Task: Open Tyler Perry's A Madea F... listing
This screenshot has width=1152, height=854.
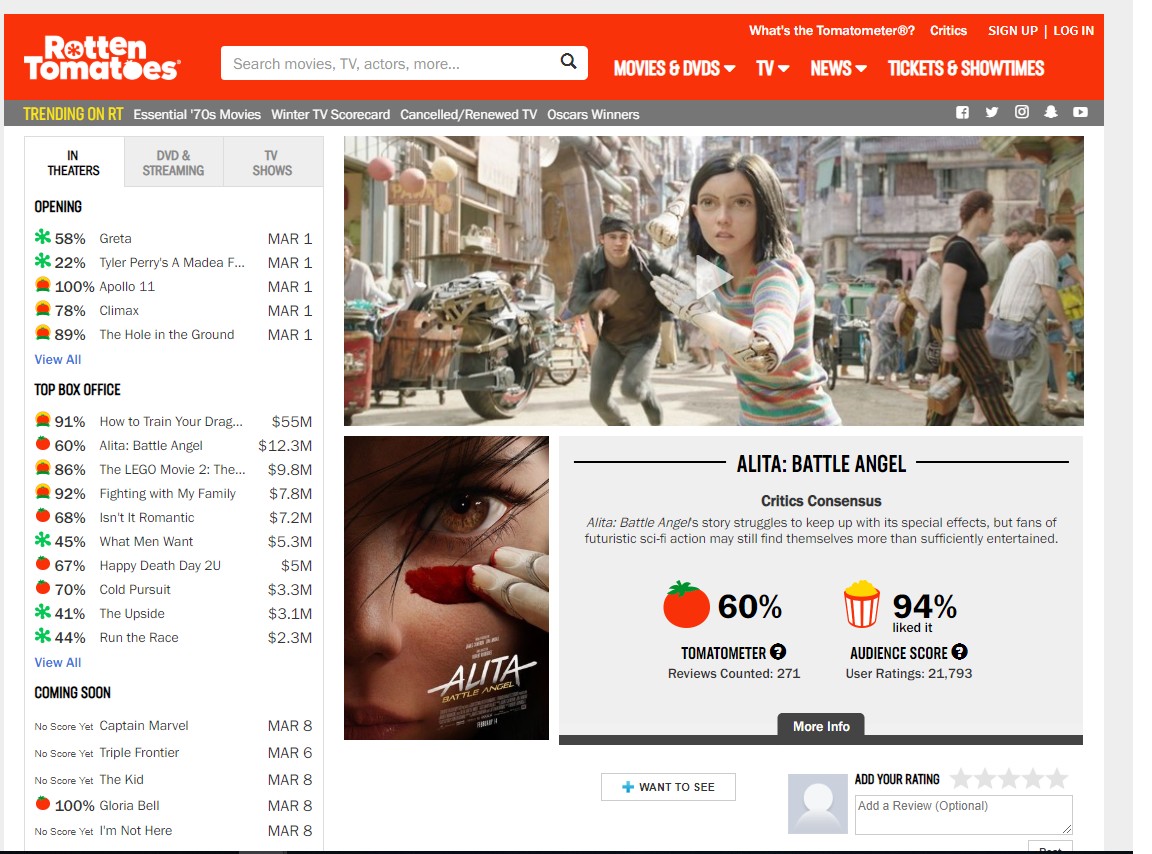Action: pos(172,262)
